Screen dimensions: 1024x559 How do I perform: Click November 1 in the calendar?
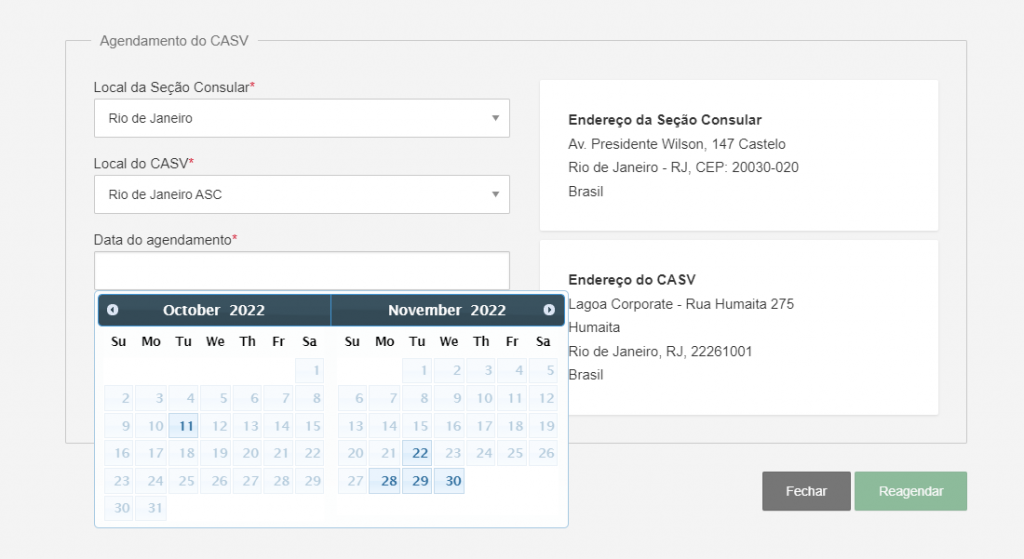pyautogui.click(x=418, y=371)
